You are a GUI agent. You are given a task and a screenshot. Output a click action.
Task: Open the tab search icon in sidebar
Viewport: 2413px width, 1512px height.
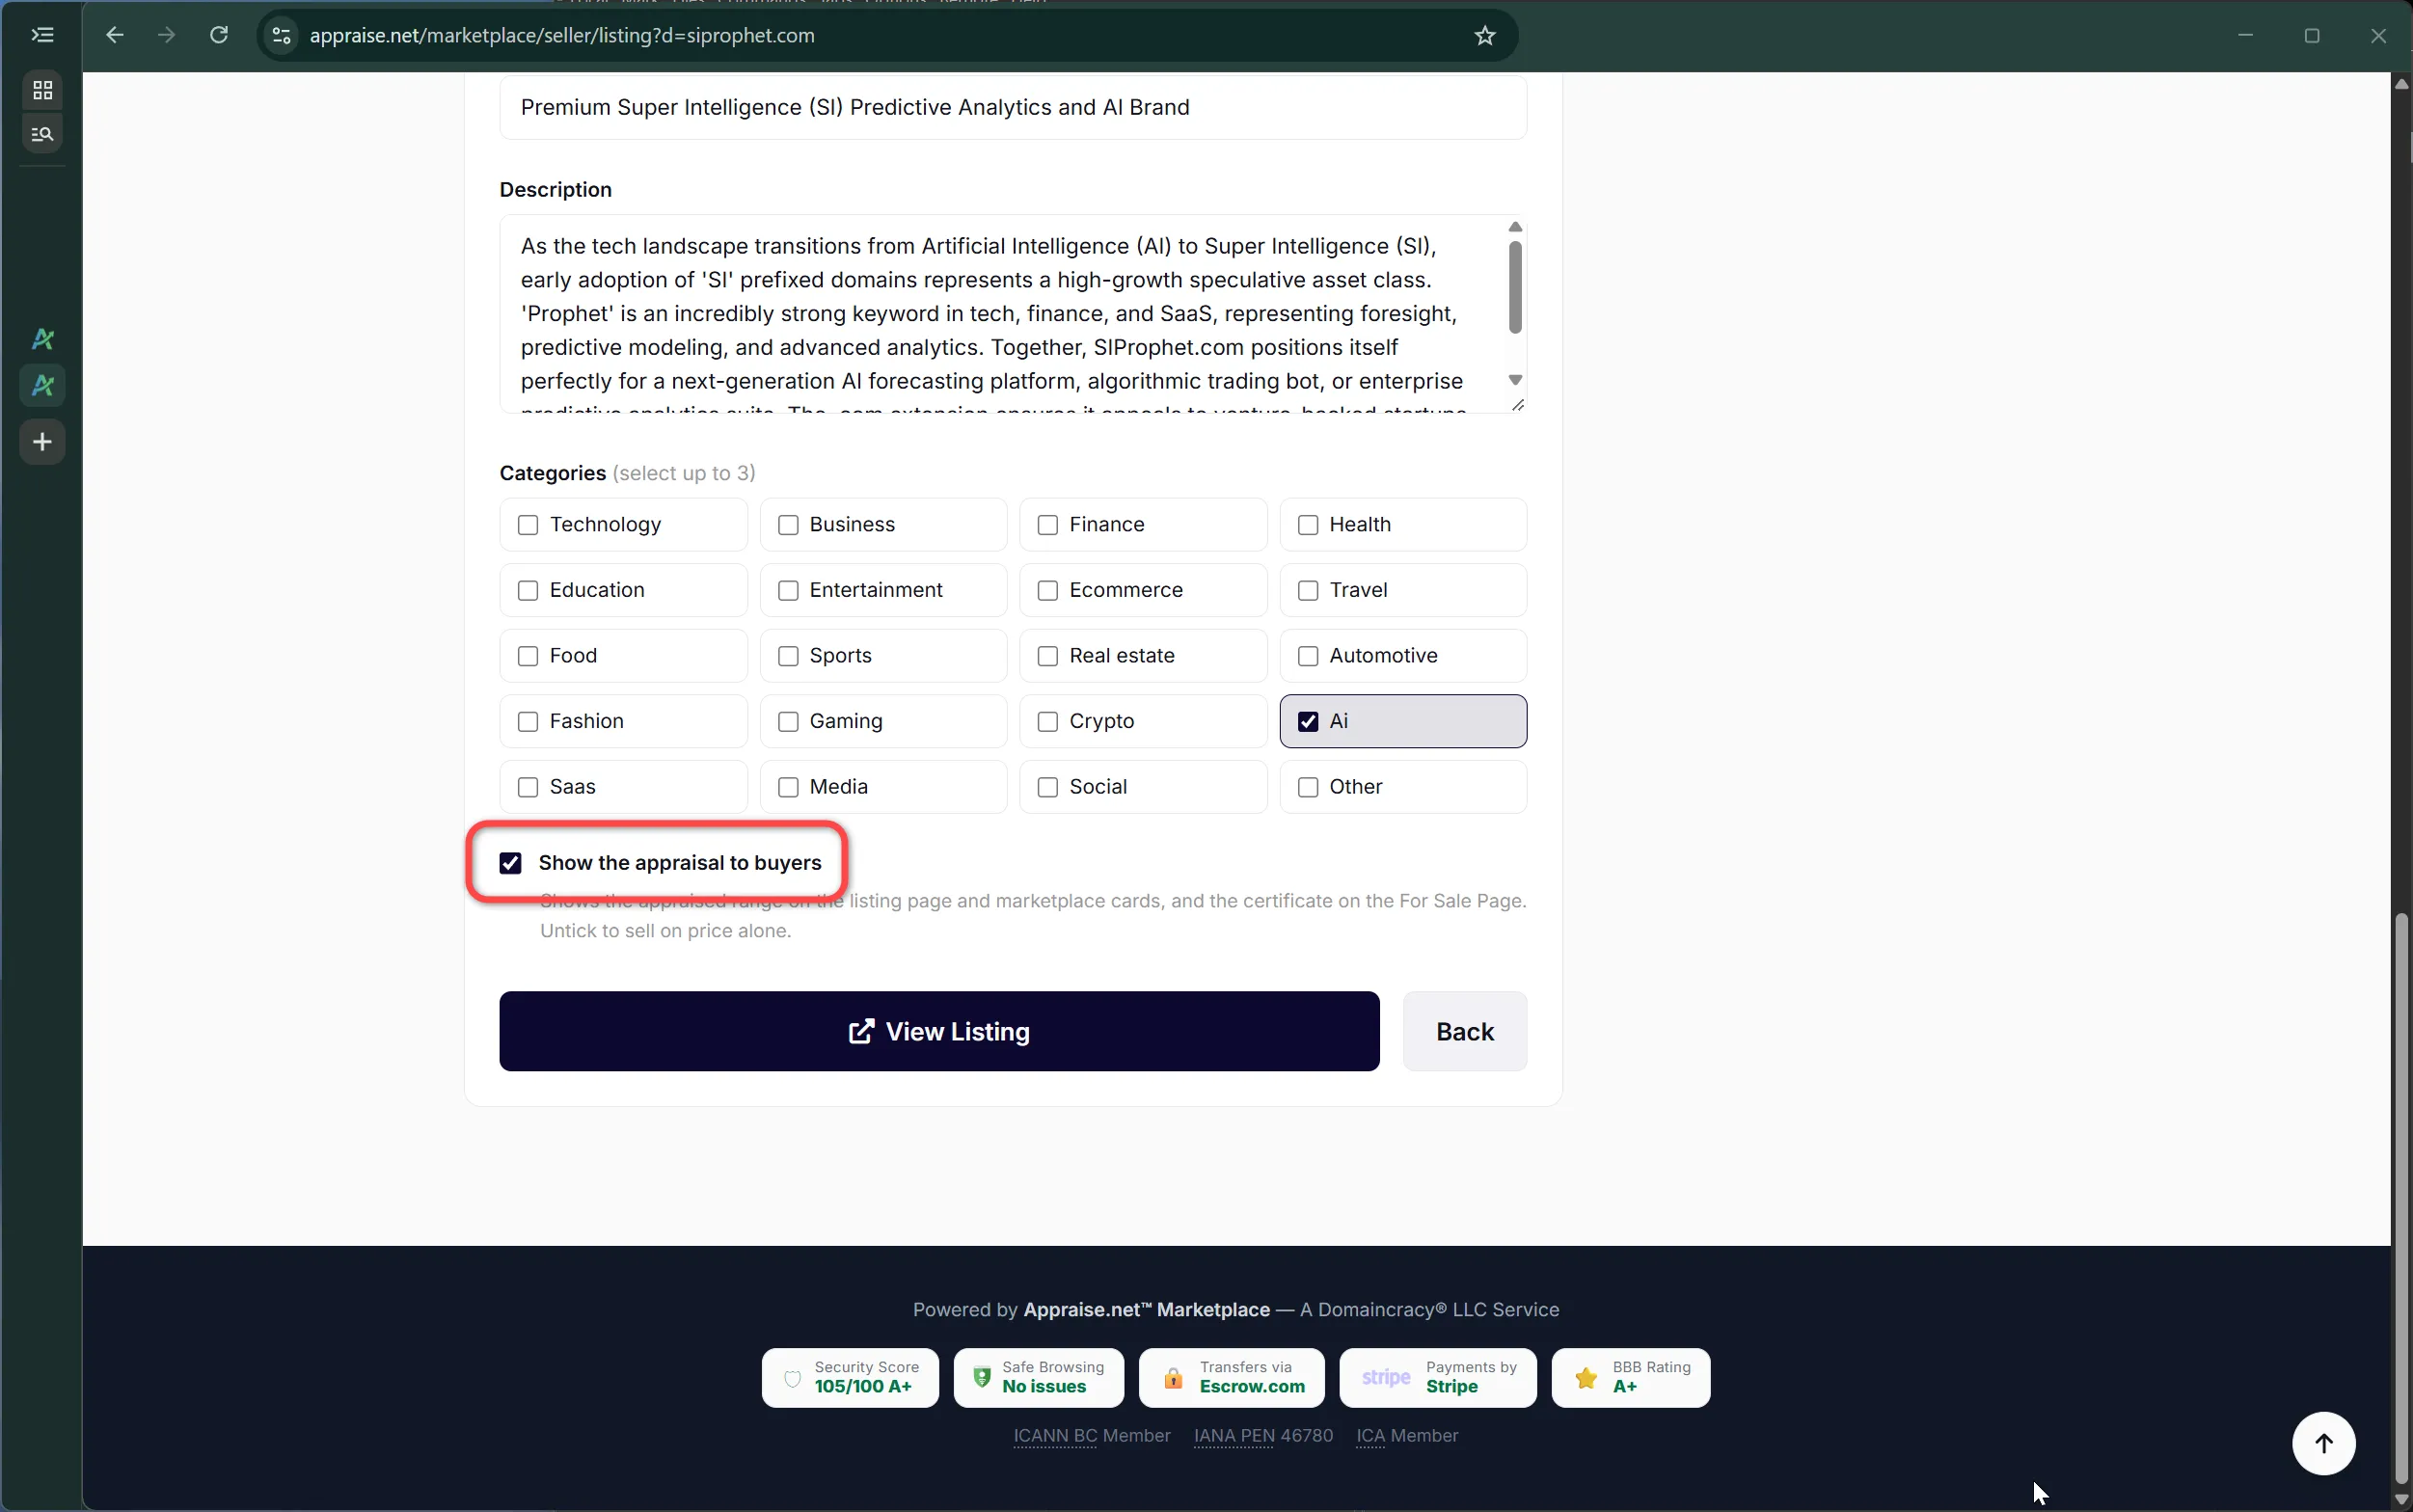pos(42,134)
